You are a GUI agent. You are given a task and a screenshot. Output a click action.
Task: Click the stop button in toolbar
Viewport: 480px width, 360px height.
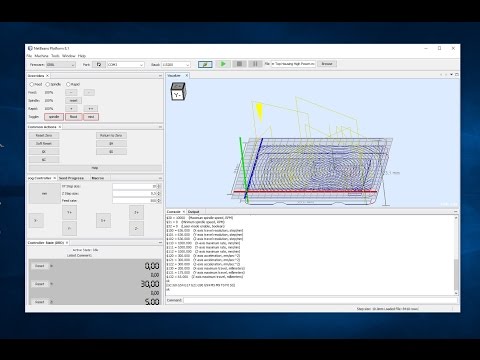click(239, 64)
